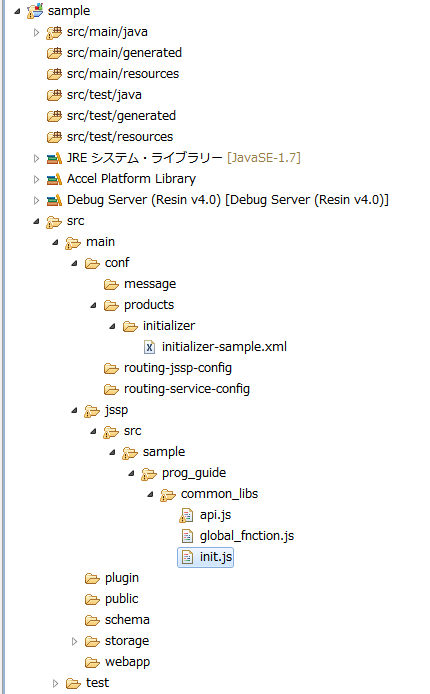Collapse the common_libs folder
The width and height of the screenshot is (430, 694).
[x=150, y=494]
